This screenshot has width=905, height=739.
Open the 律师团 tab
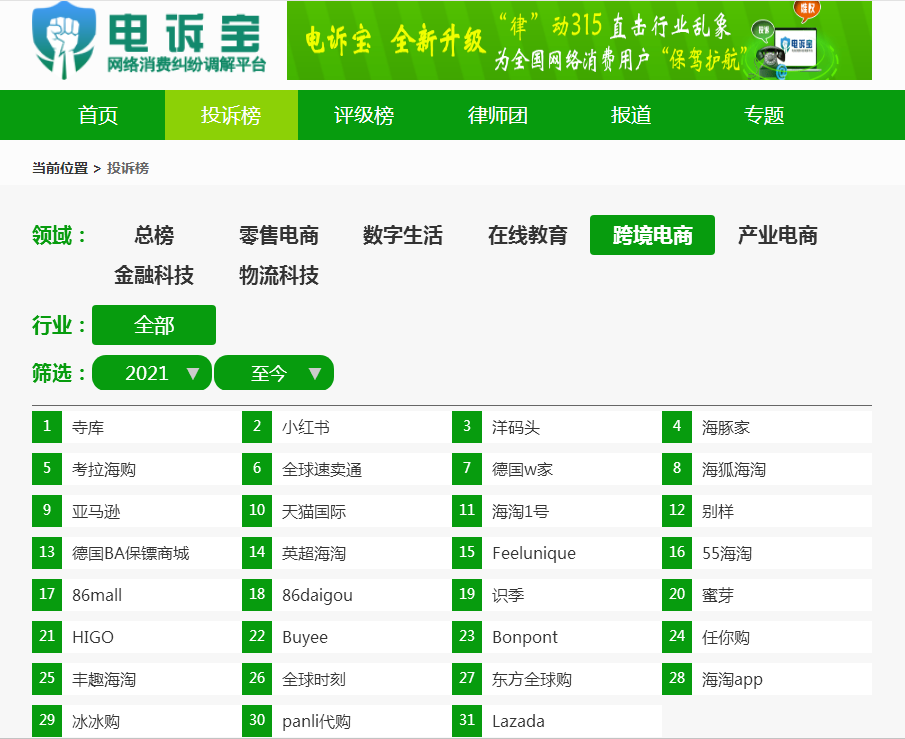pos(498,115)
